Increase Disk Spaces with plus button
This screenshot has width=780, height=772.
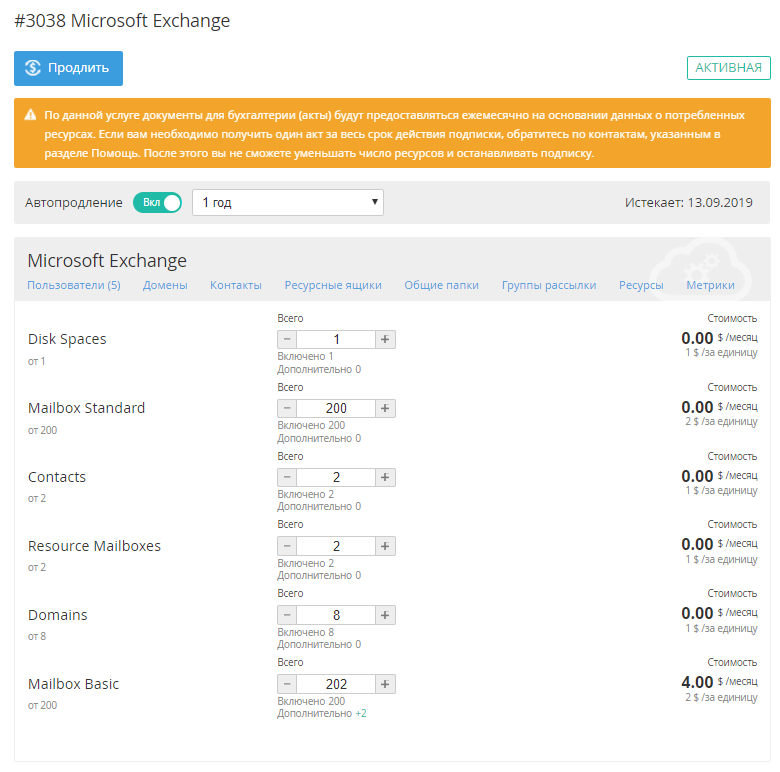tap(386, 339)
